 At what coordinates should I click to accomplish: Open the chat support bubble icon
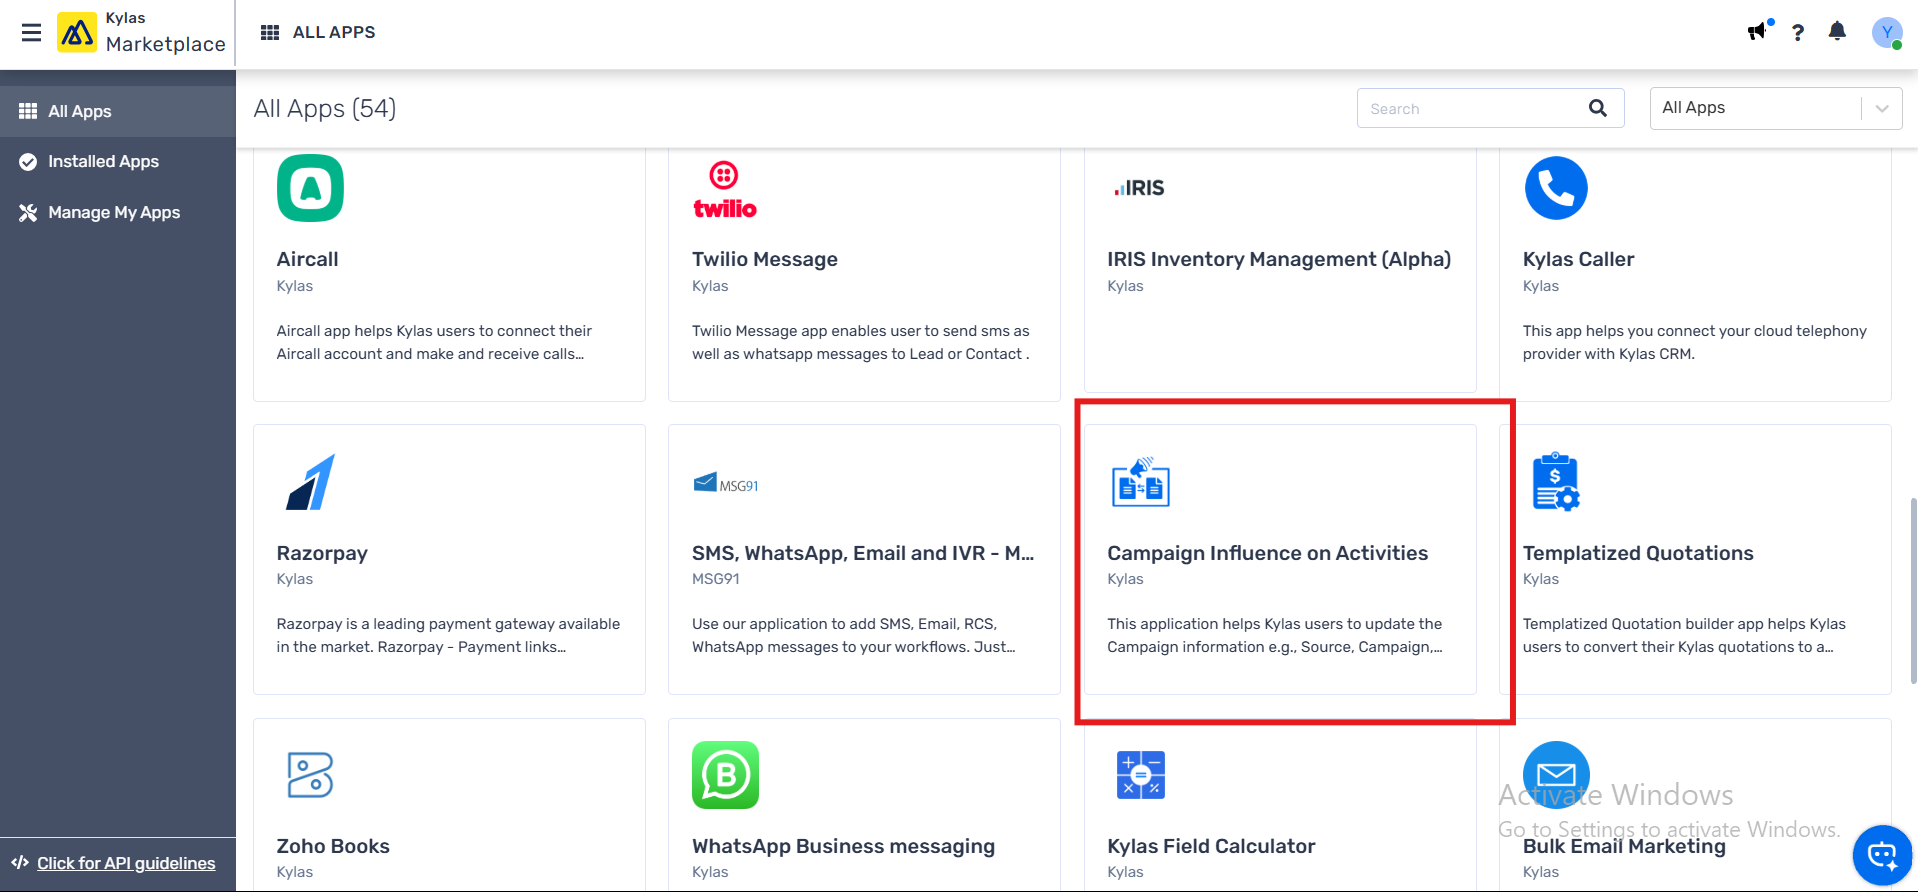[1883, 855]
